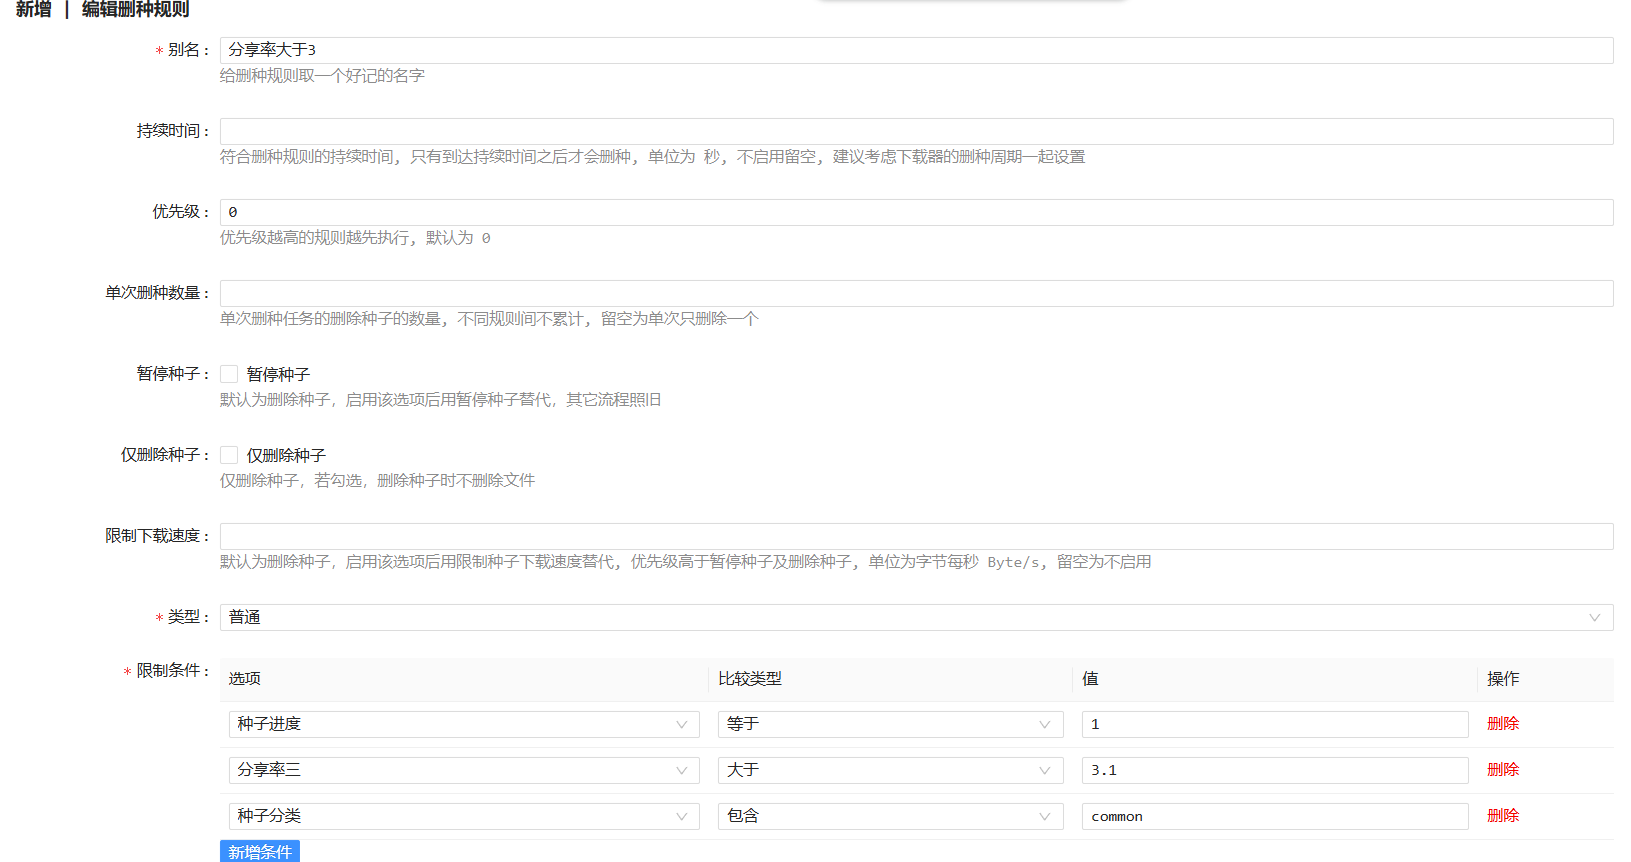Image resolution: width=1631 pixels, height=862 pixels.
Task: Remove the 种子分类 condition row
Action: (x=1502, y=816)
